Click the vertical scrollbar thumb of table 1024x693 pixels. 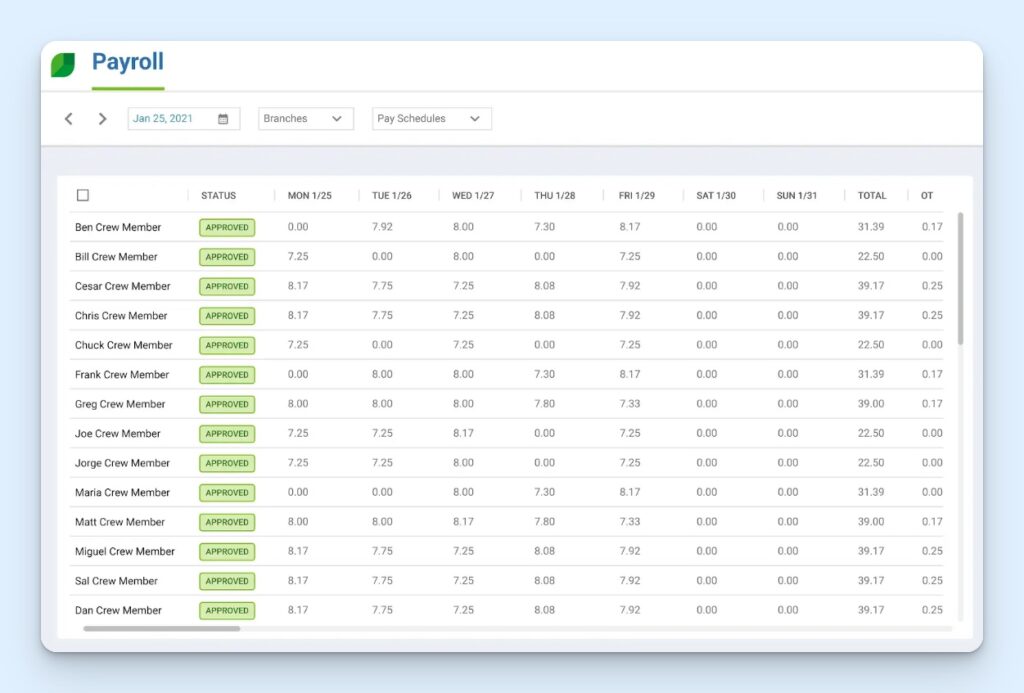[x=960, y=278]
